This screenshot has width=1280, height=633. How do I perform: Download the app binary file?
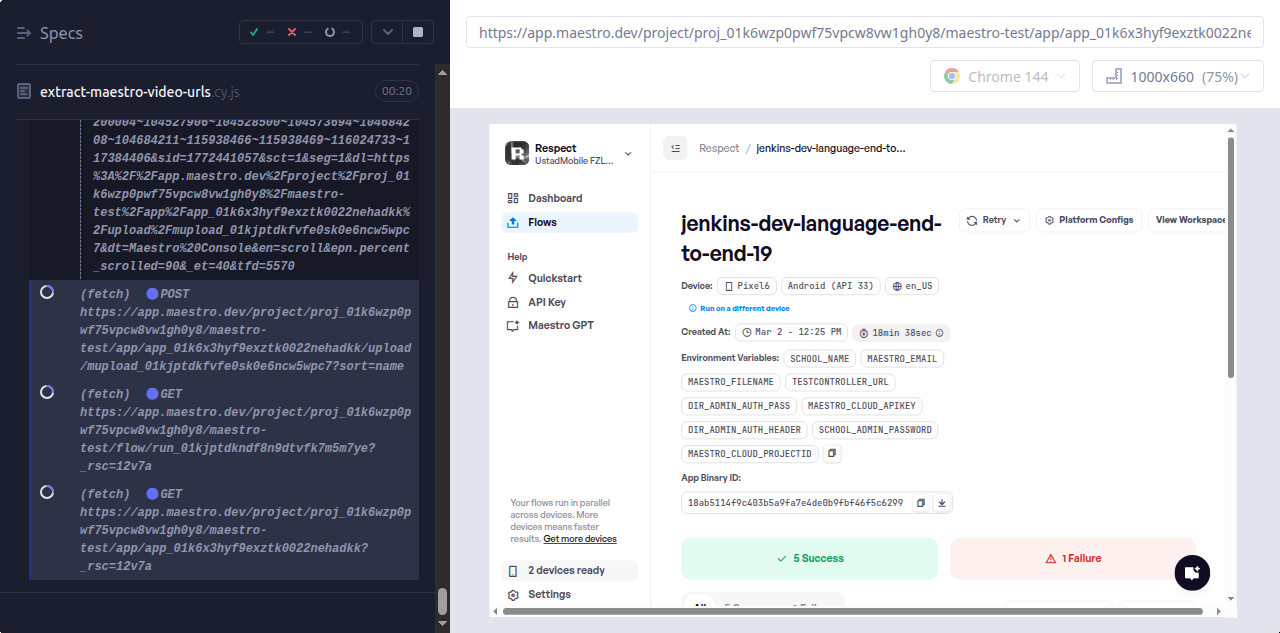point(941,503)
